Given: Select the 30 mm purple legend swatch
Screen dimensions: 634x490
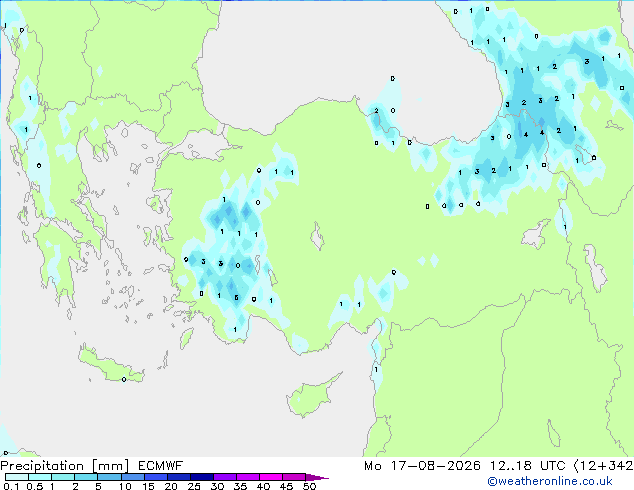Looking at the screenshot, I should 224,477.
